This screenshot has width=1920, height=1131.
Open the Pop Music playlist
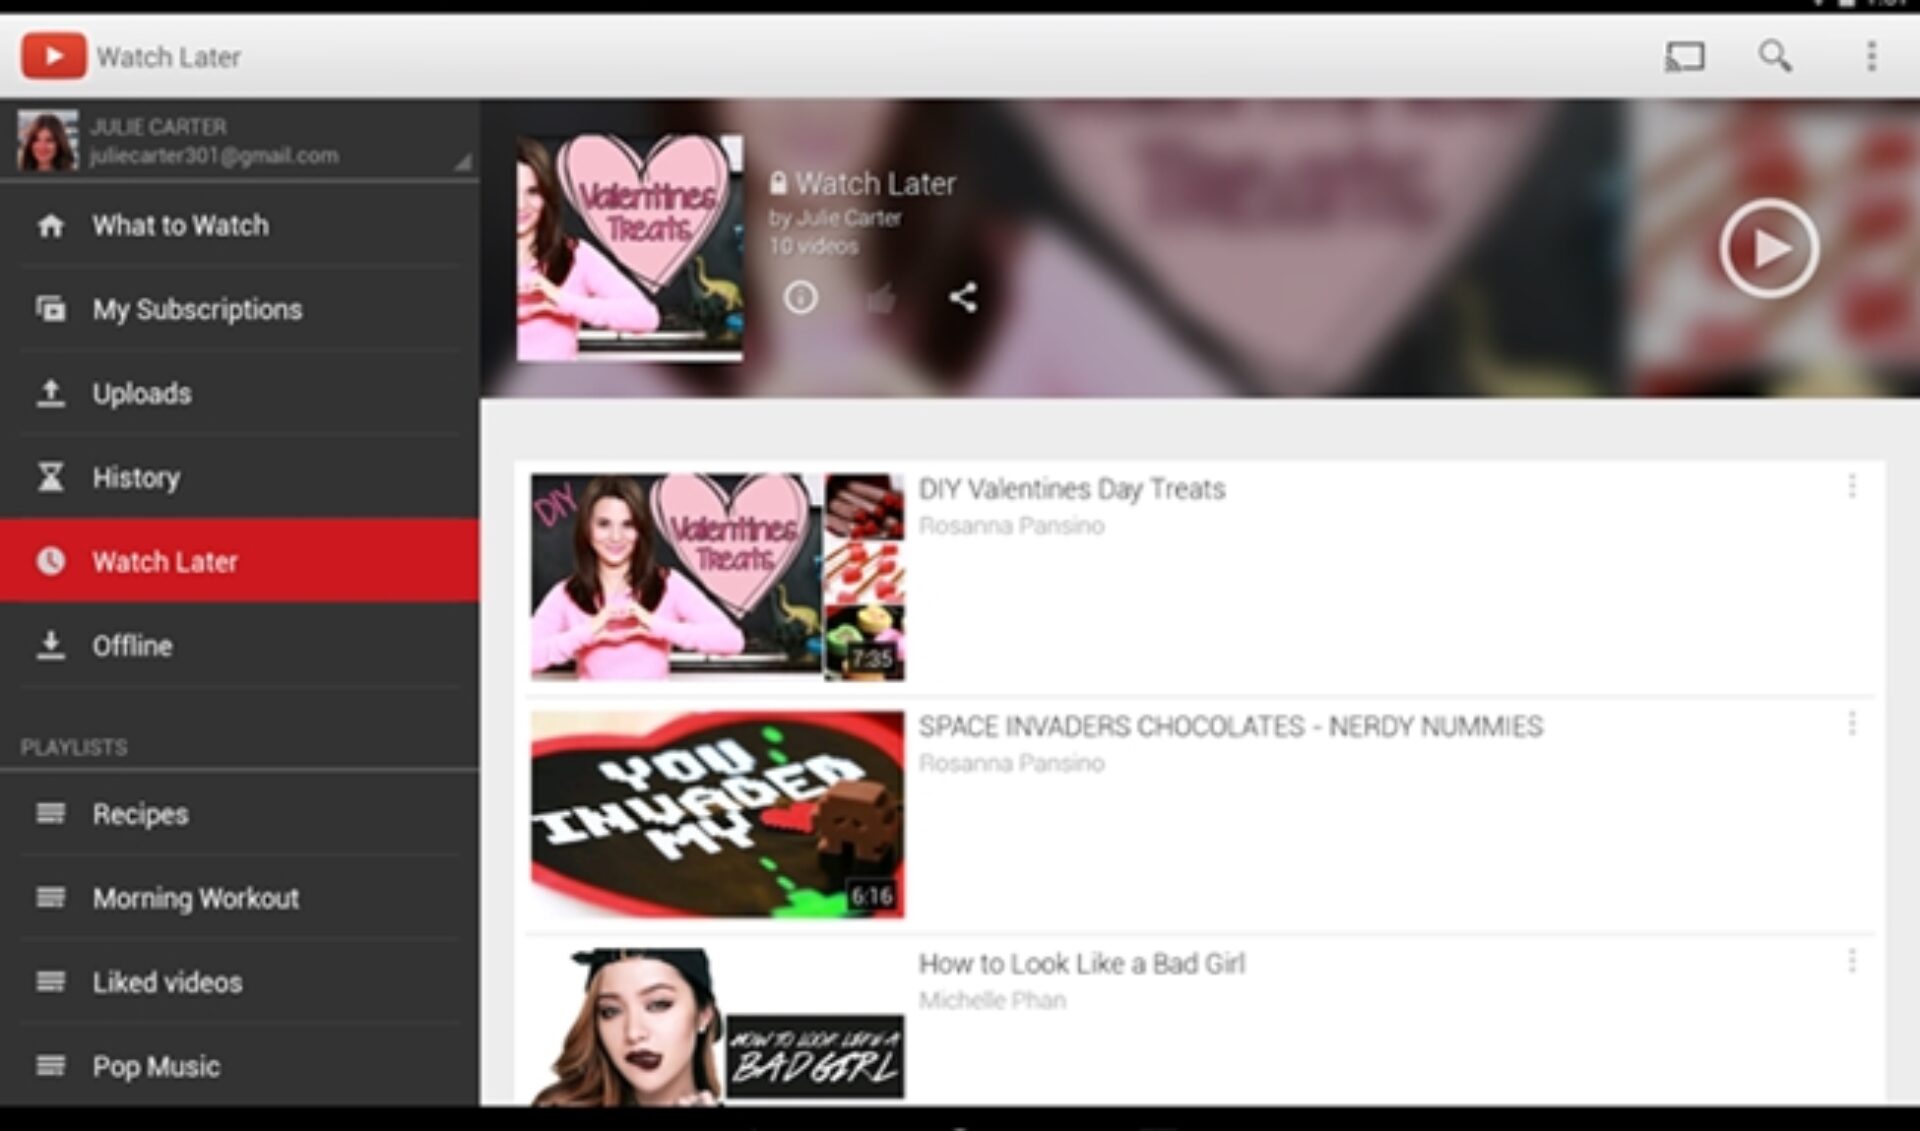(x=240, y=1065)
